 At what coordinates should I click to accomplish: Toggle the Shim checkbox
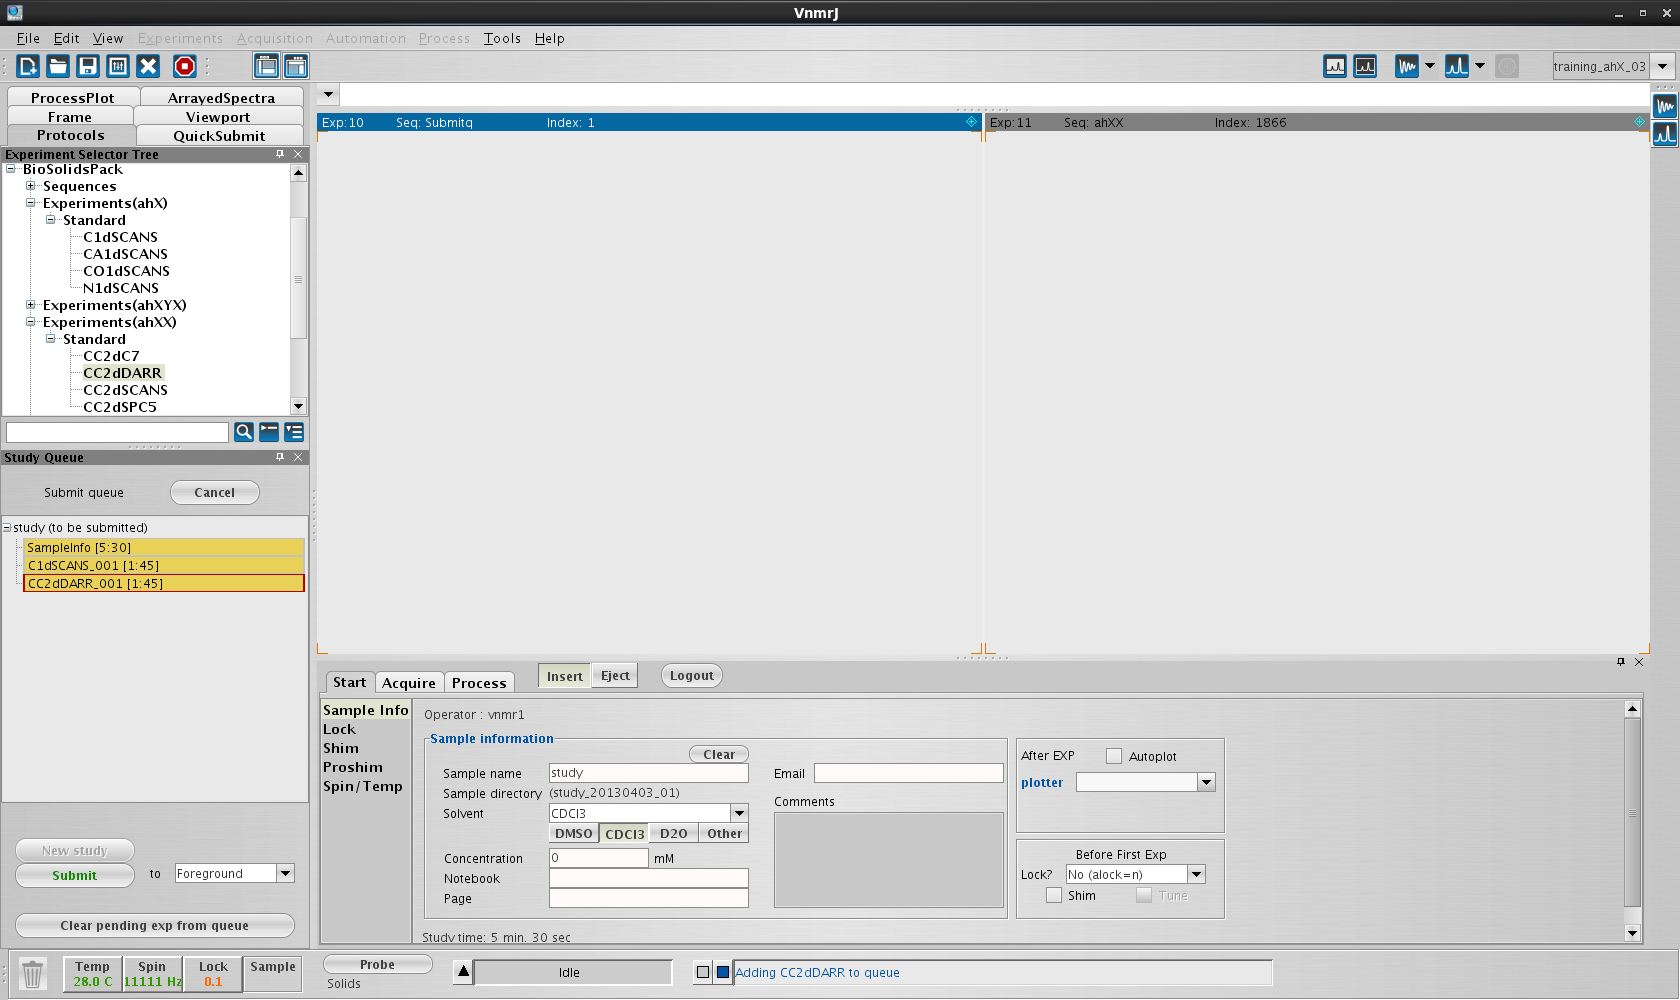tap(1054, 896)
